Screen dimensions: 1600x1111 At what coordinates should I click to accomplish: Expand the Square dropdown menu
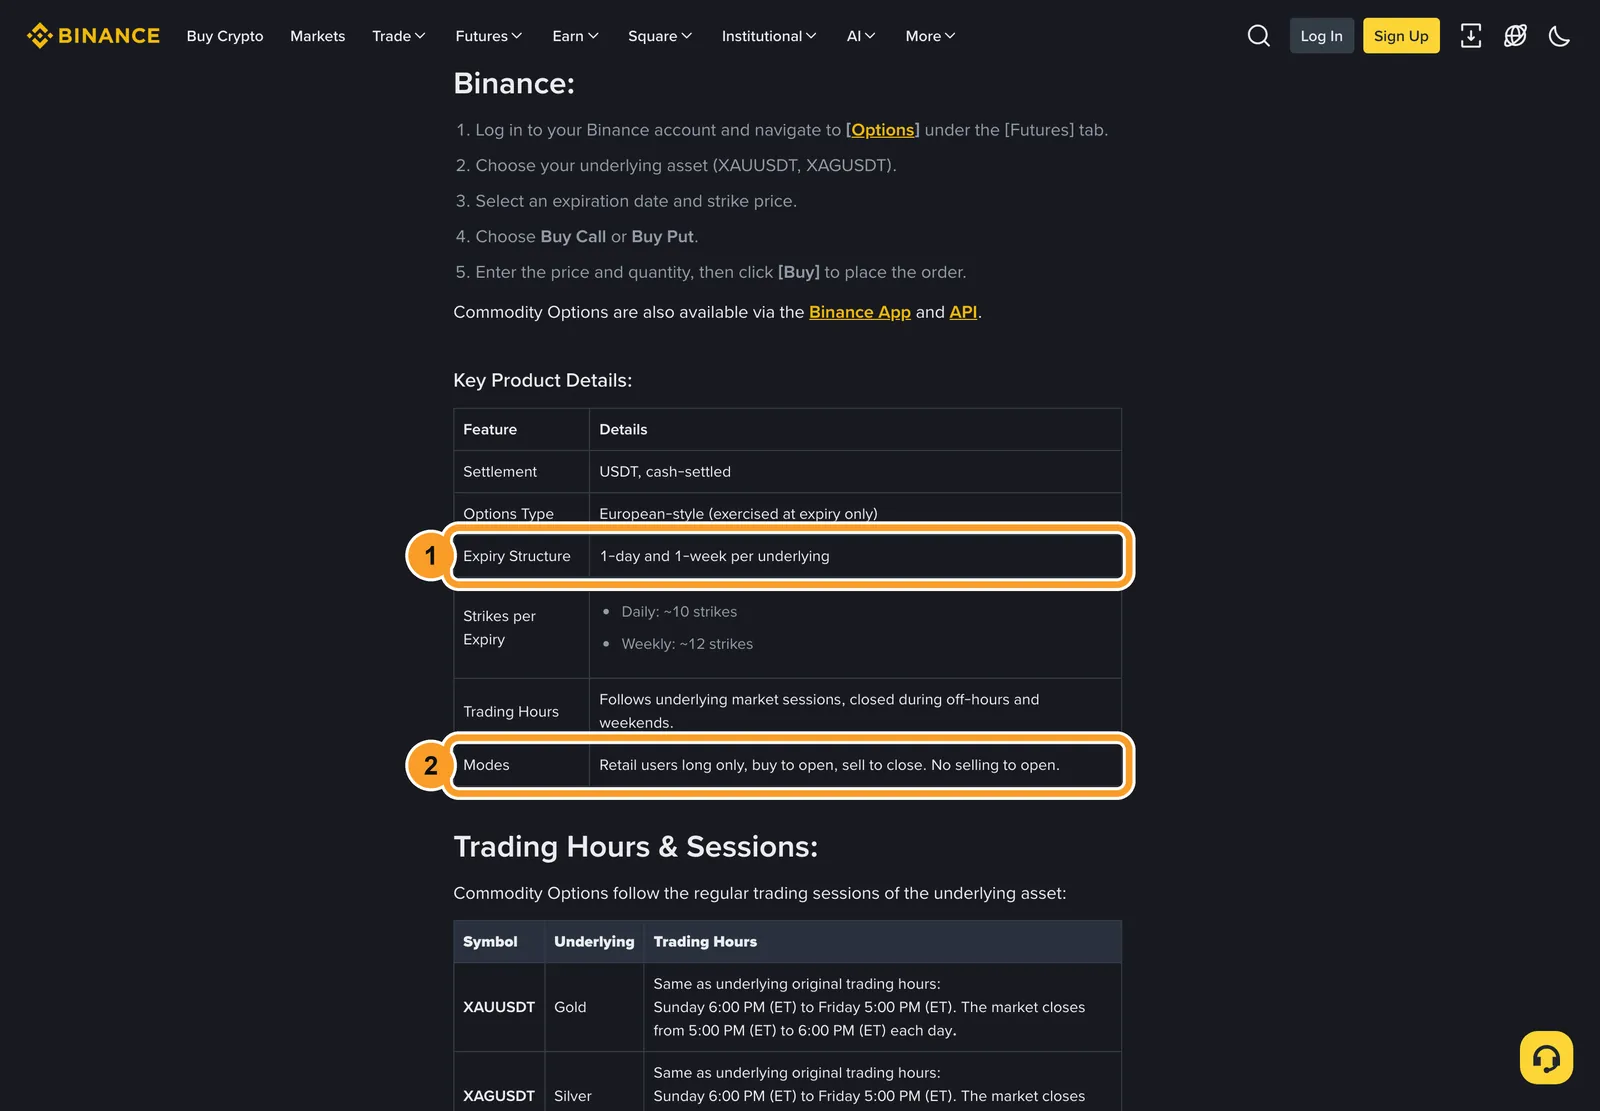click(x=660, y=36)
